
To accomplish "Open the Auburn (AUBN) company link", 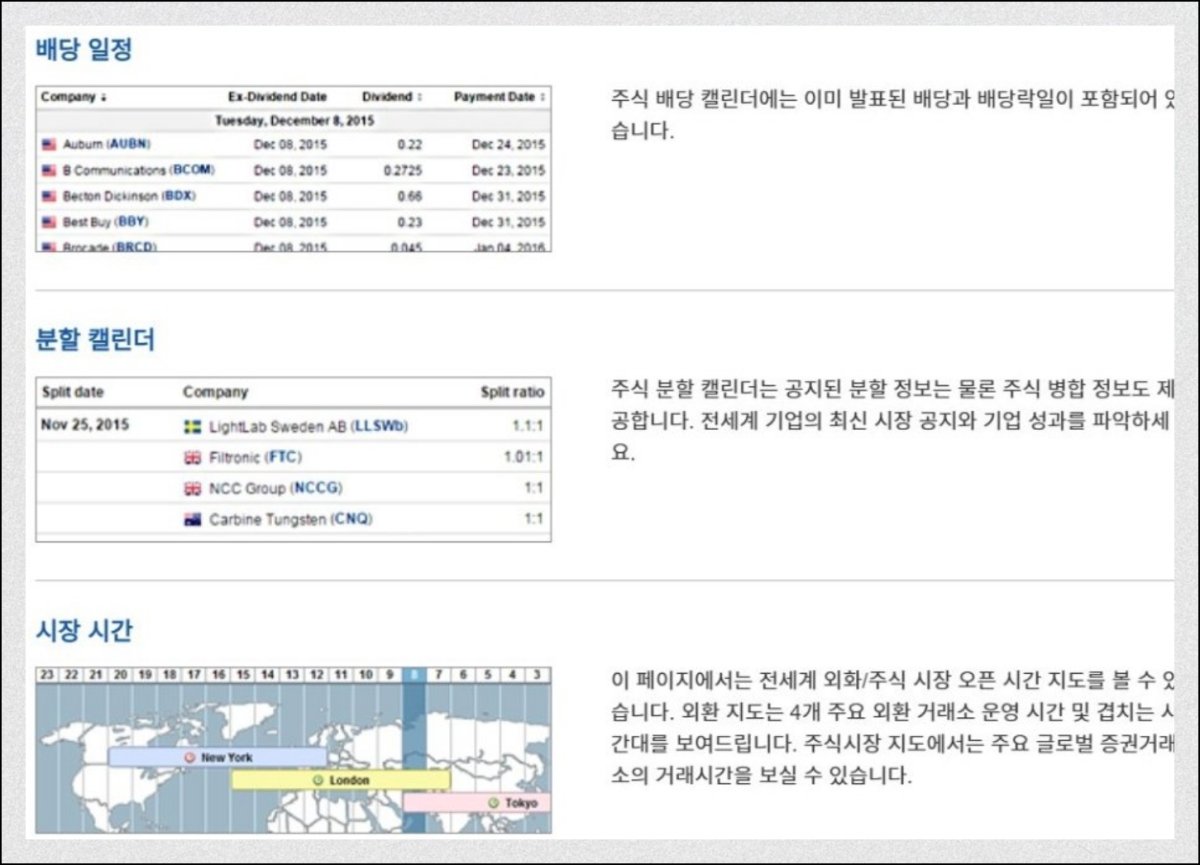I will coord(105,145).
